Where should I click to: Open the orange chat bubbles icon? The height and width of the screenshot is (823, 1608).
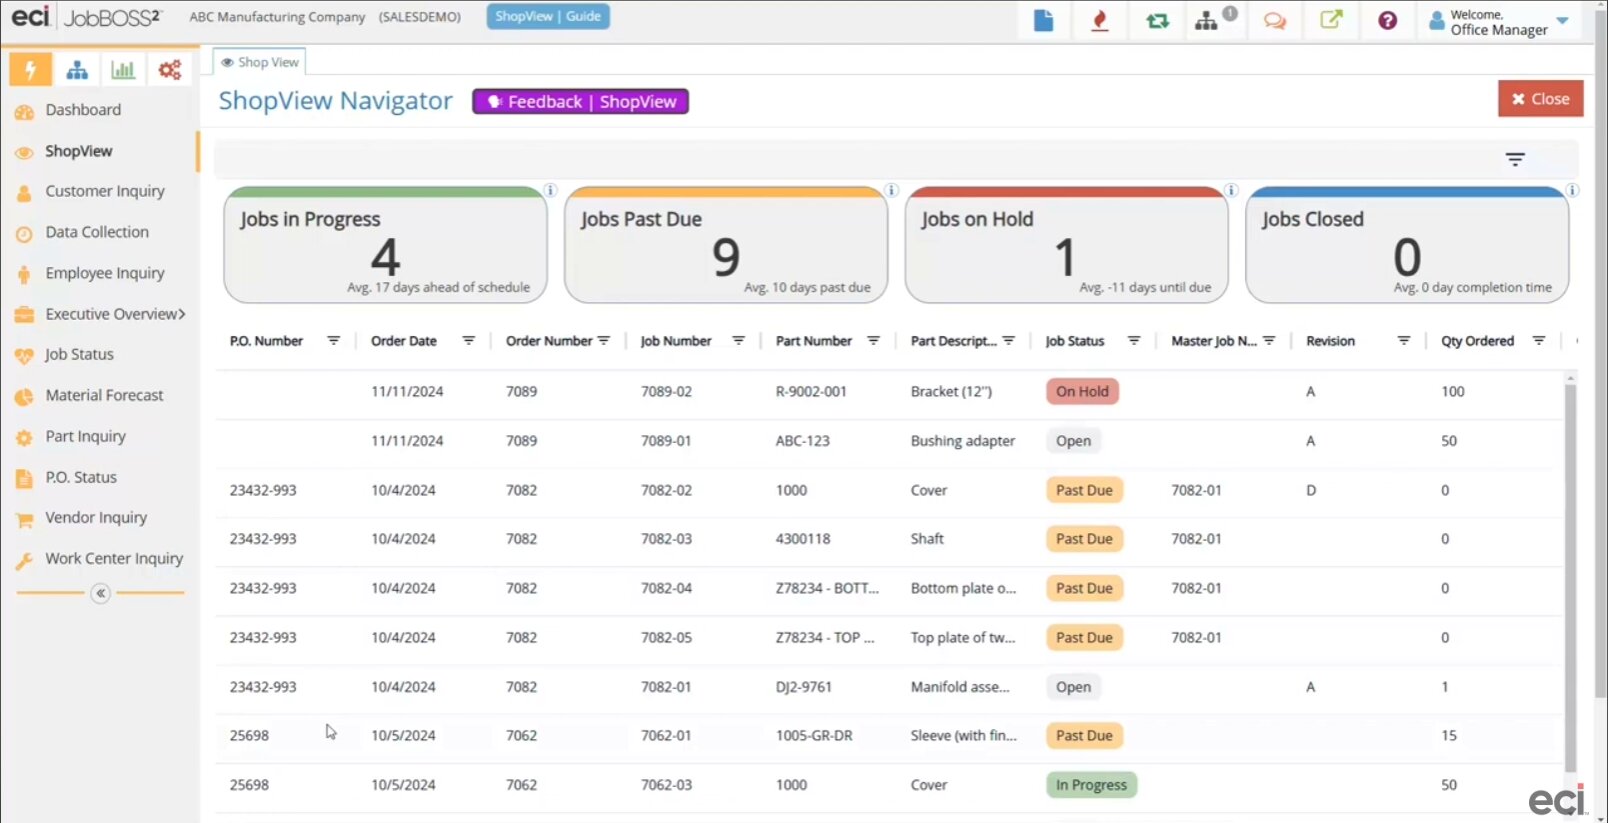(1274, 20)
